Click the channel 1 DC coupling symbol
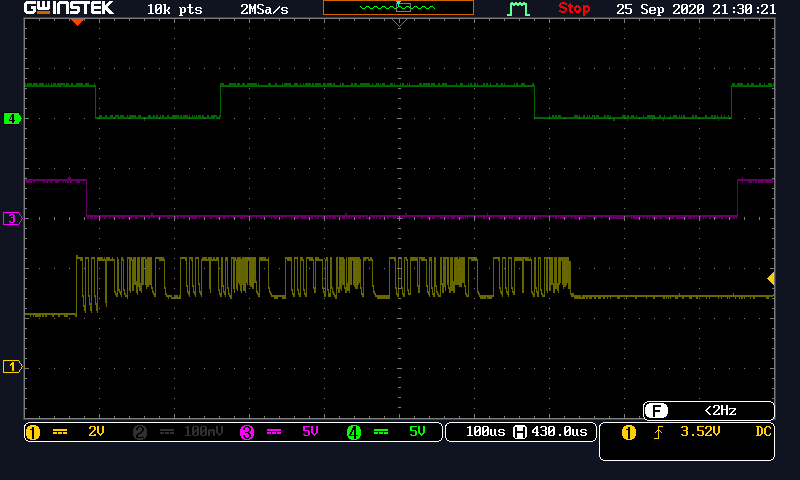The image size is (800, 480). click(60, 432)
